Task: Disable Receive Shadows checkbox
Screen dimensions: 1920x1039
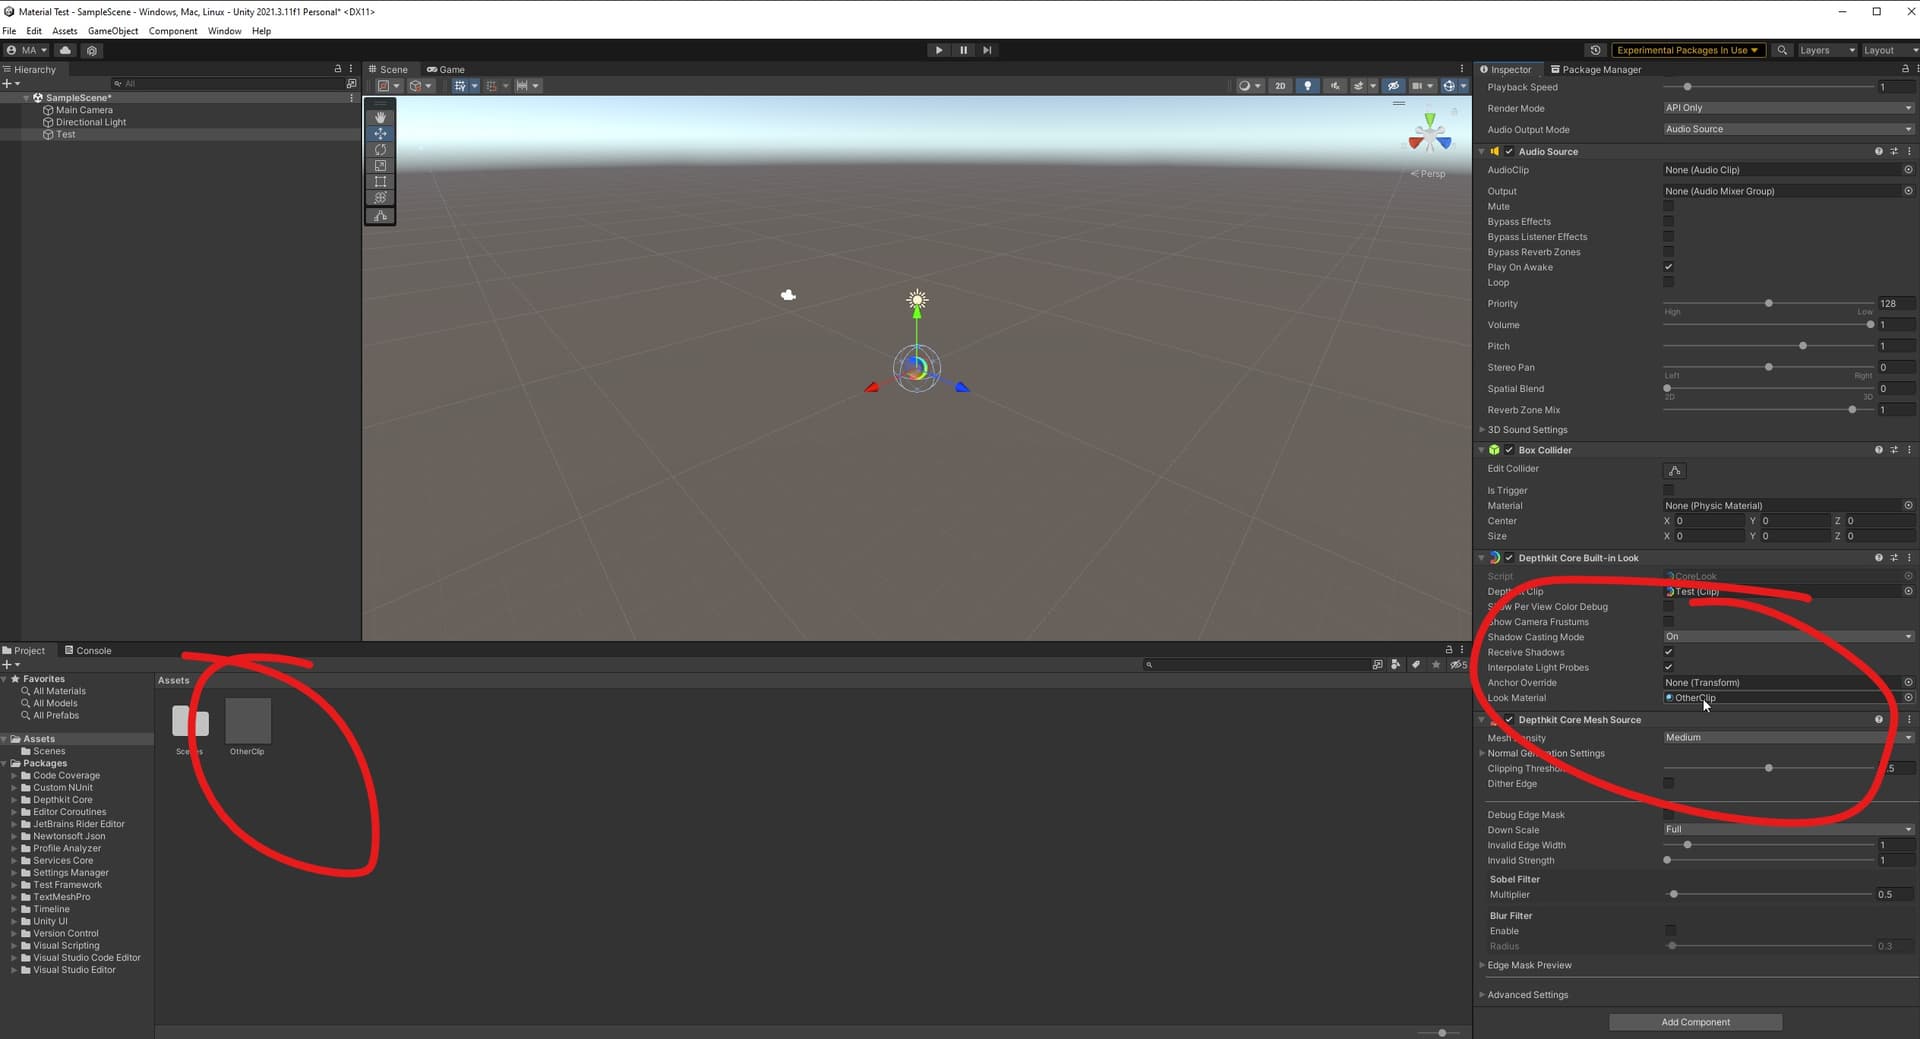Action: [x=1668, y=652]
